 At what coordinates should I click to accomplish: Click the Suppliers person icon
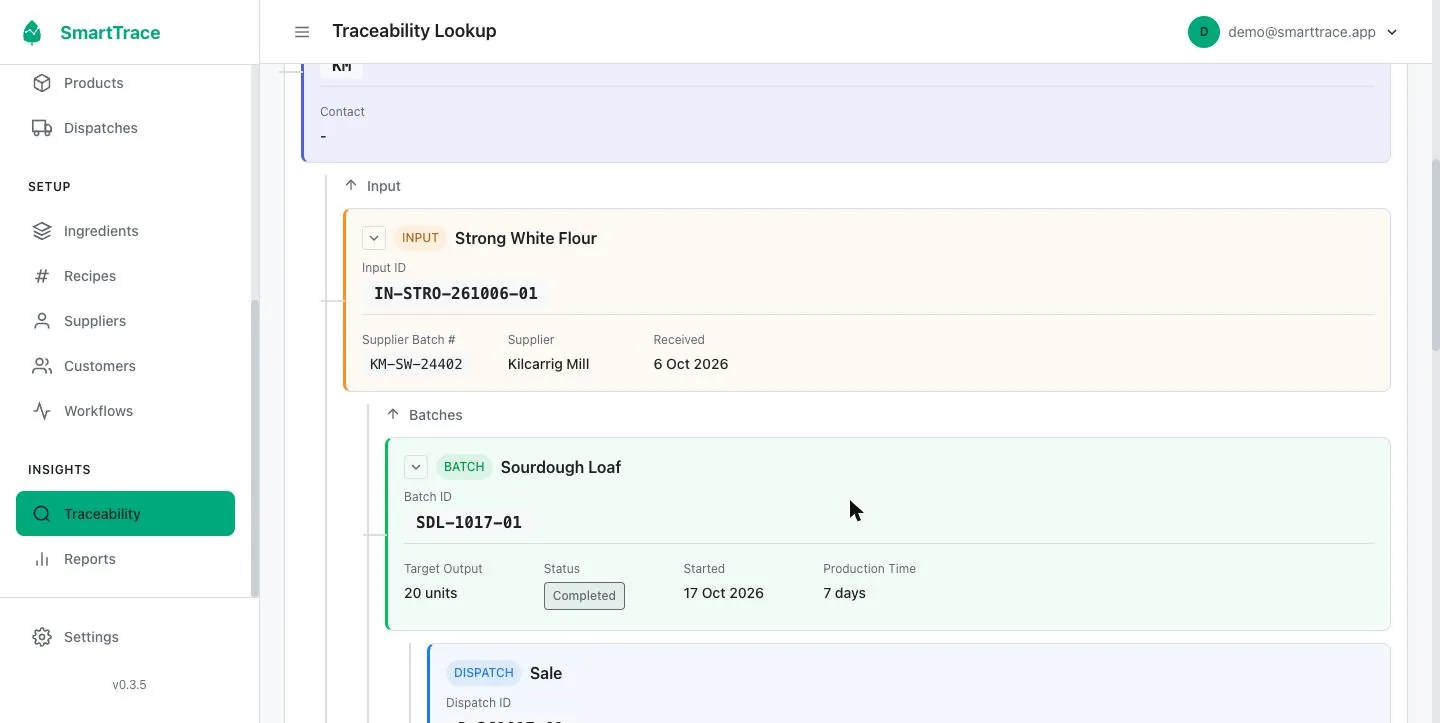(42, 321)
